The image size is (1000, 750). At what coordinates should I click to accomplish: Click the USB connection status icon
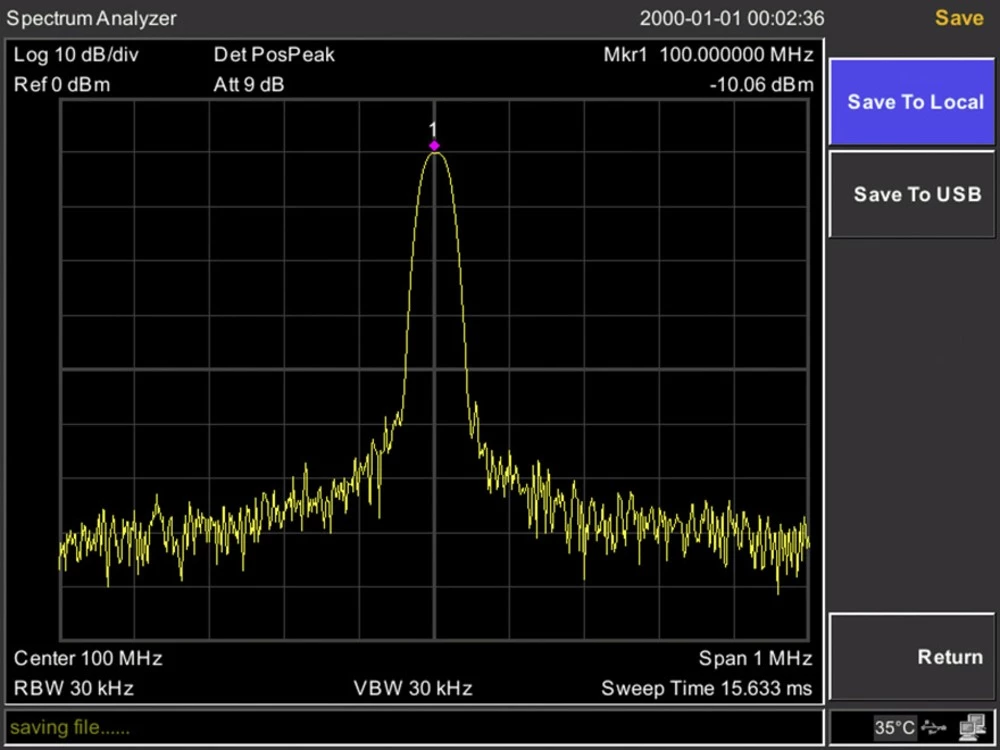(933, 727)
